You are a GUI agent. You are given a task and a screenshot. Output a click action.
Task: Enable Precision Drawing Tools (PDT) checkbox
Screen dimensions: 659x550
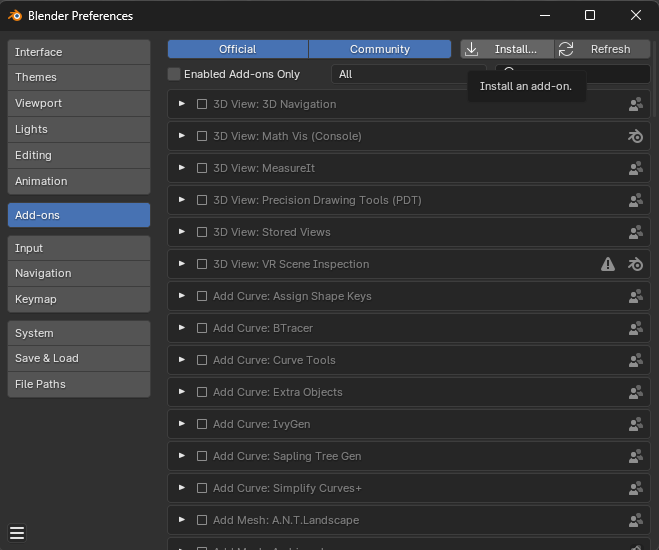click(202, 200)
